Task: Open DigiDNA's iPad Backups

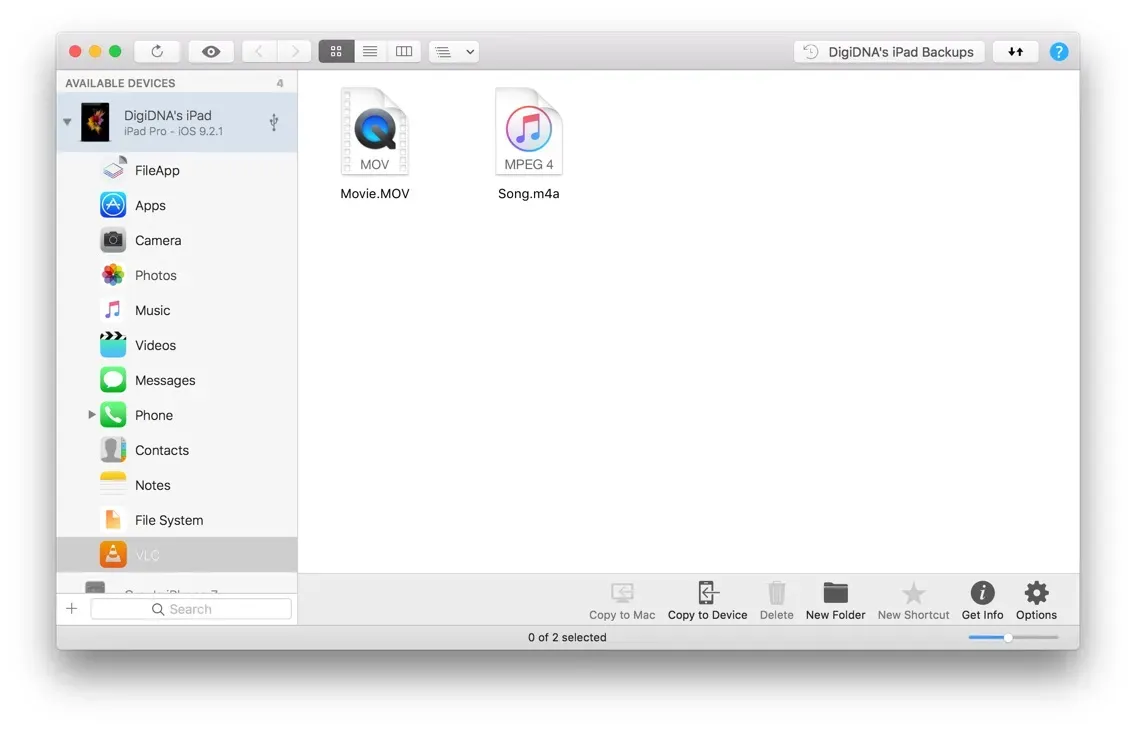Action: (x=888, y=50)
